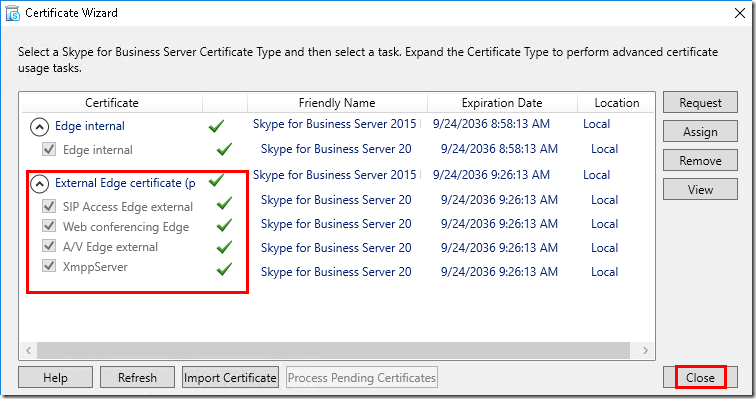Toggle the XmppServer checkbox

coord(49,266)
